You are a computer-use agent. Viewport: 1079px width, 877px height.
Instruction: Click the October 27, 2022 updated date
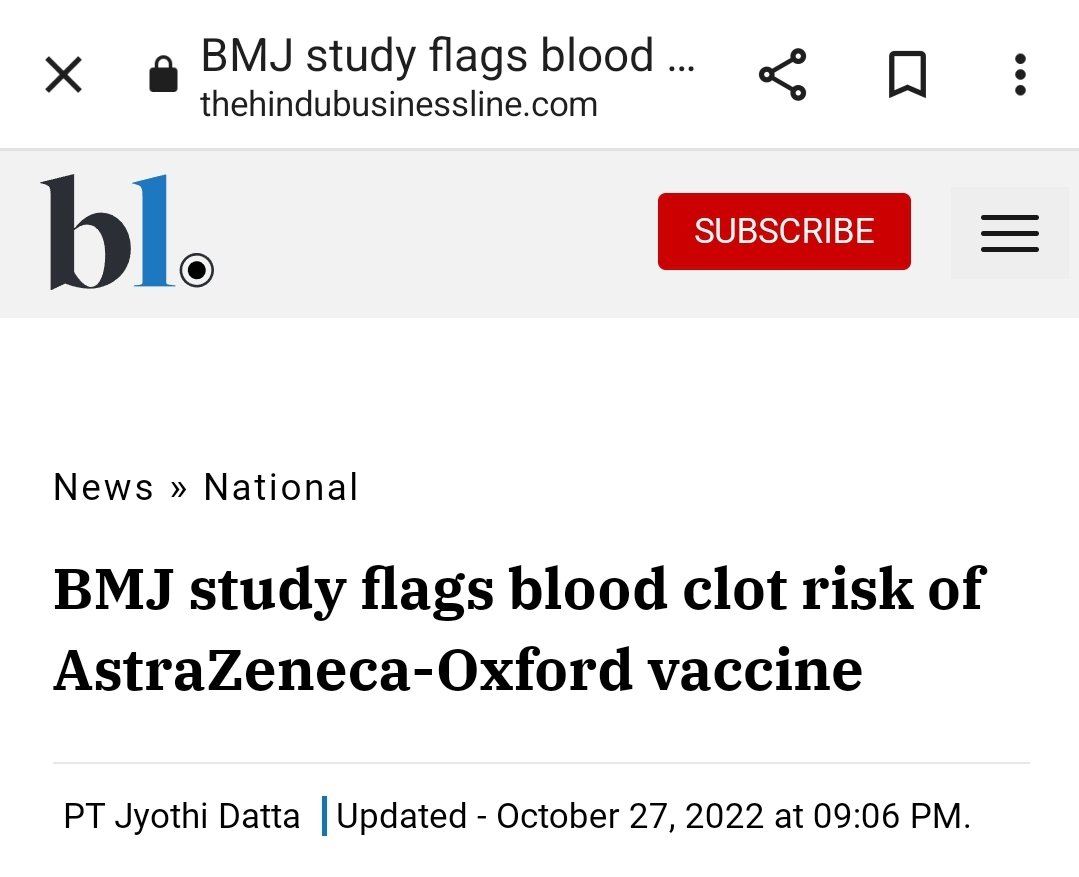630,816
